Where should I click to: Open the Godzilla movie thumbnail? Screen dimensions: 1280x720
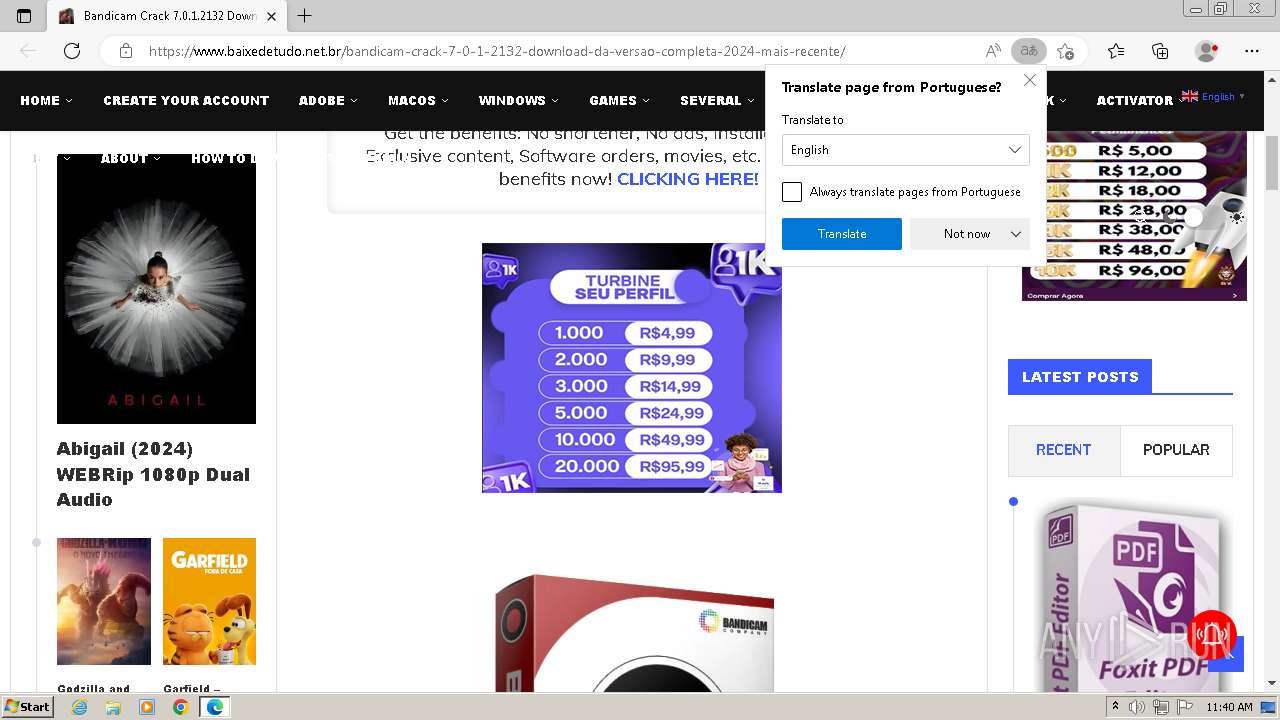pos(104,601)
